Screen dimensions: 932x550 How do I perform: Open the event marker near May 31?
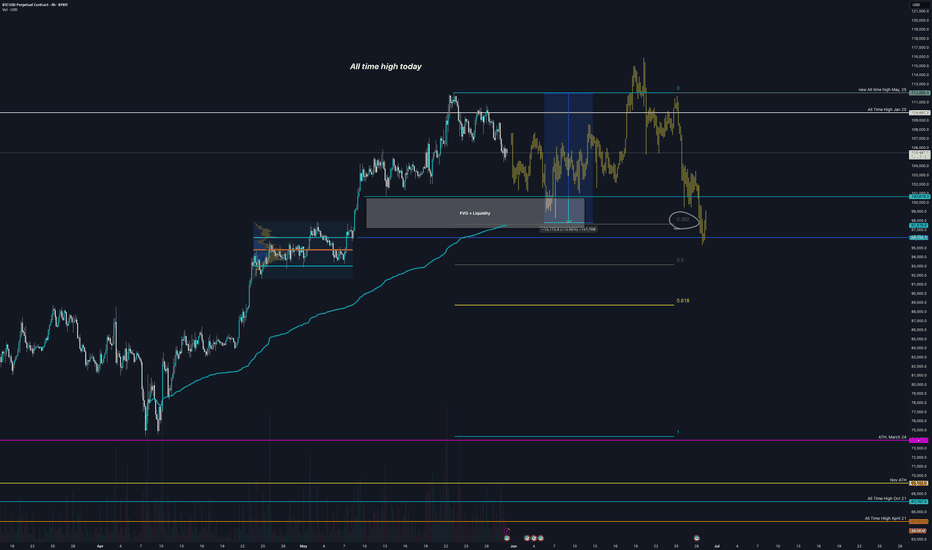coord(506,538)
